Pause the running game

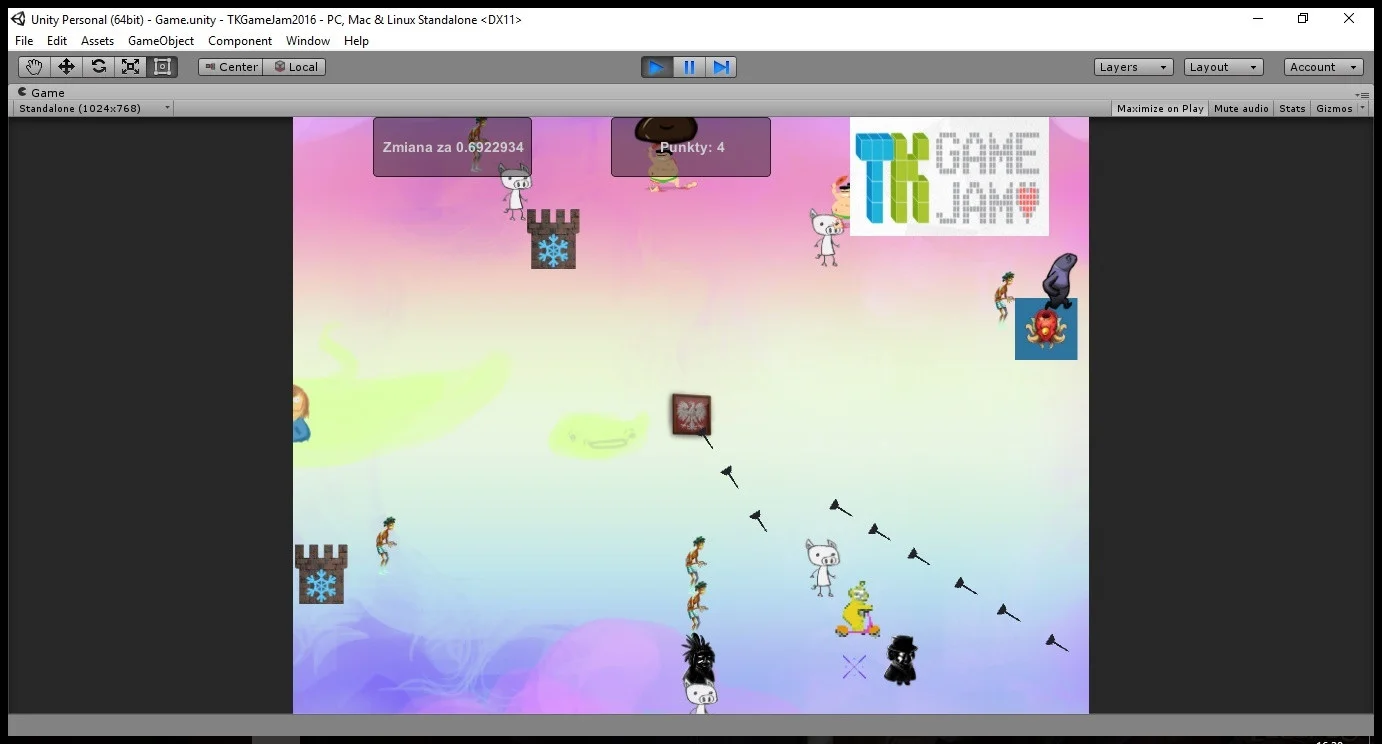tap(689, 67)
